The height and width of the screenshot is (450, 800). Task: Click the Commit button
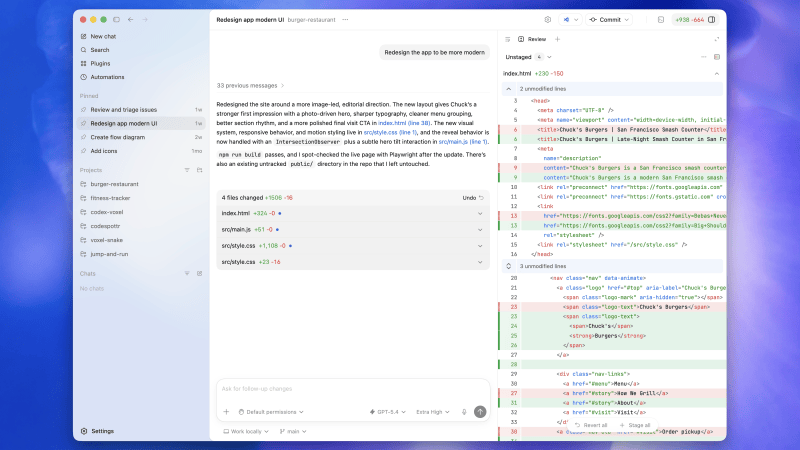click(605, 20)
